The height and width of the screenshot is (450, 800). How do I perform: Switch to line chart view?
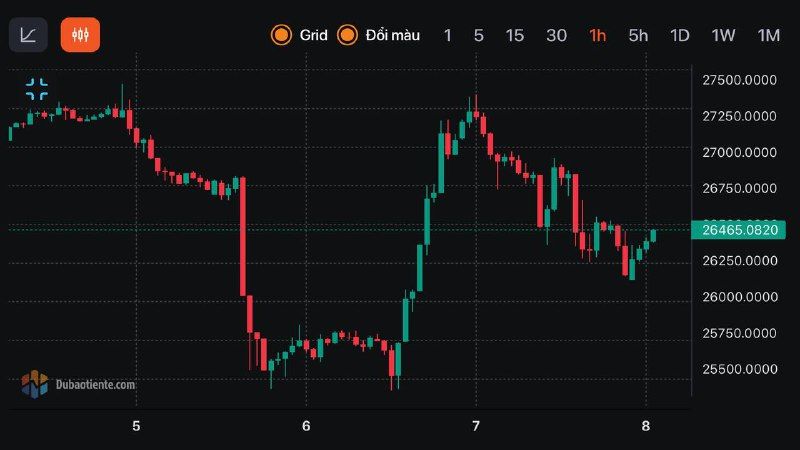click(28, 35)
